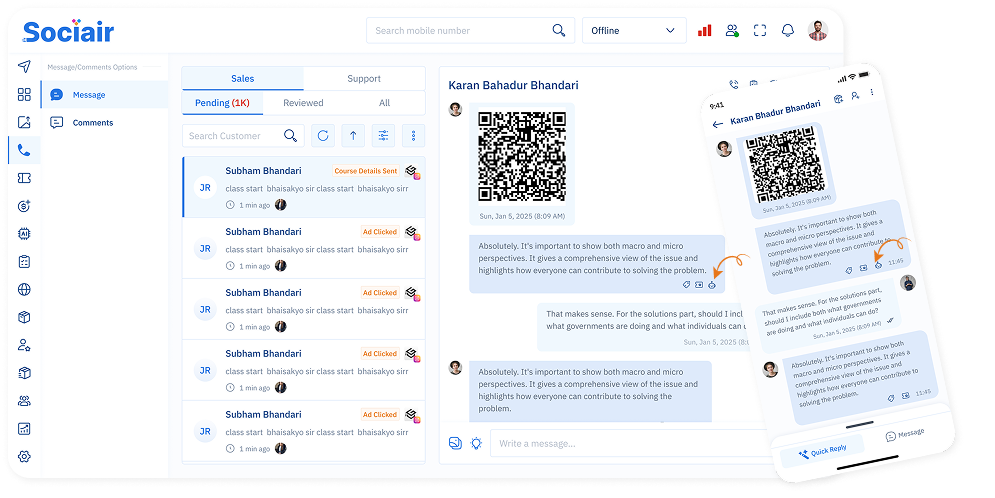Click the AI chip icon in left sidebar

point(24,233)
